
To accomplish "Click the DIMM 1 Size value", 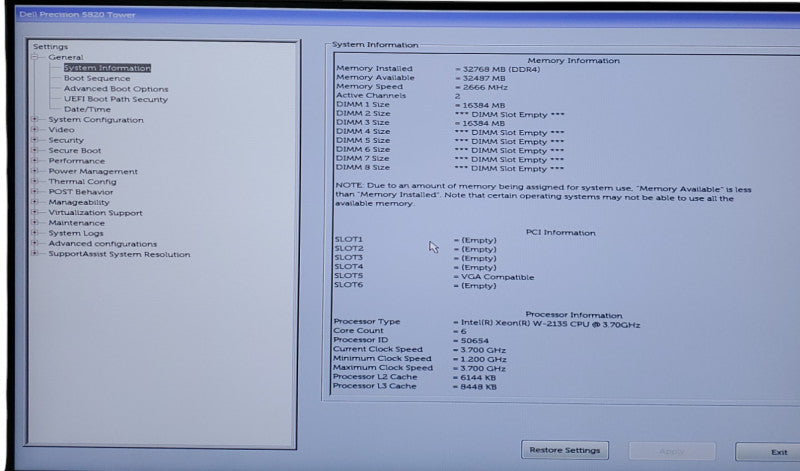I will (x=480, y=105).
